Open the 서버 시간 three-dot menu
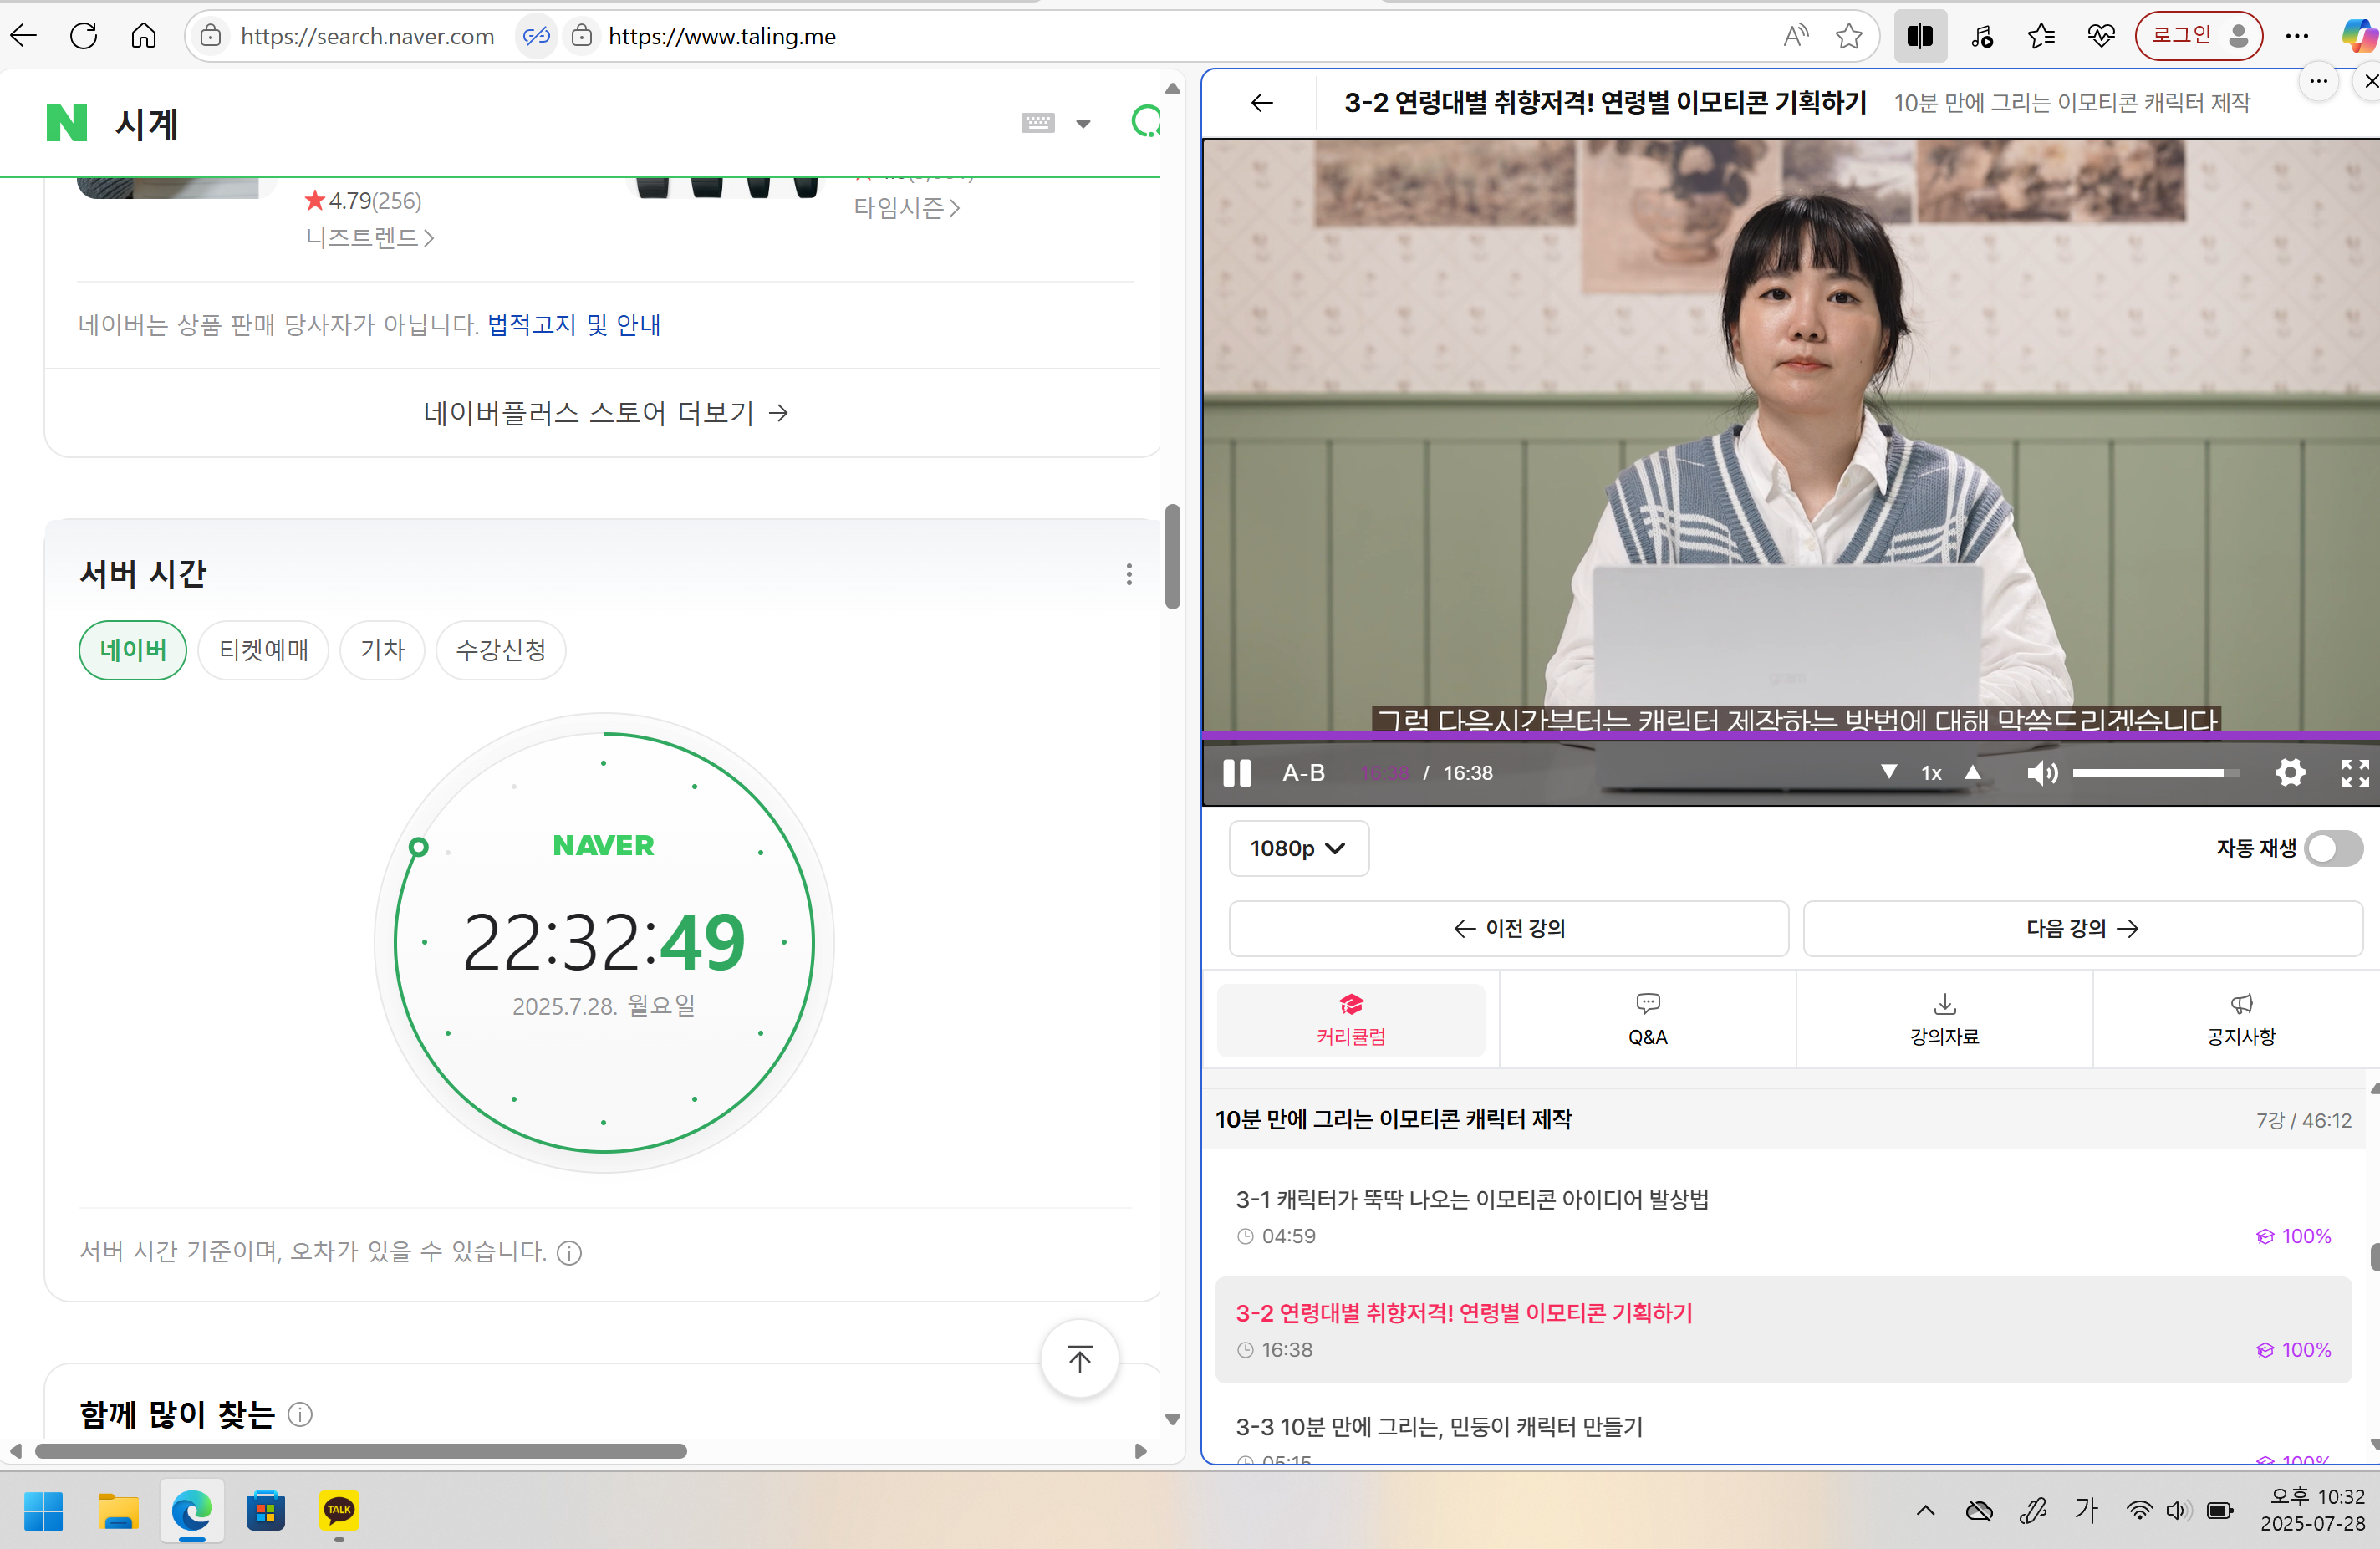This screenshot has width=2380, height=1549. [x=1128, y=574]
